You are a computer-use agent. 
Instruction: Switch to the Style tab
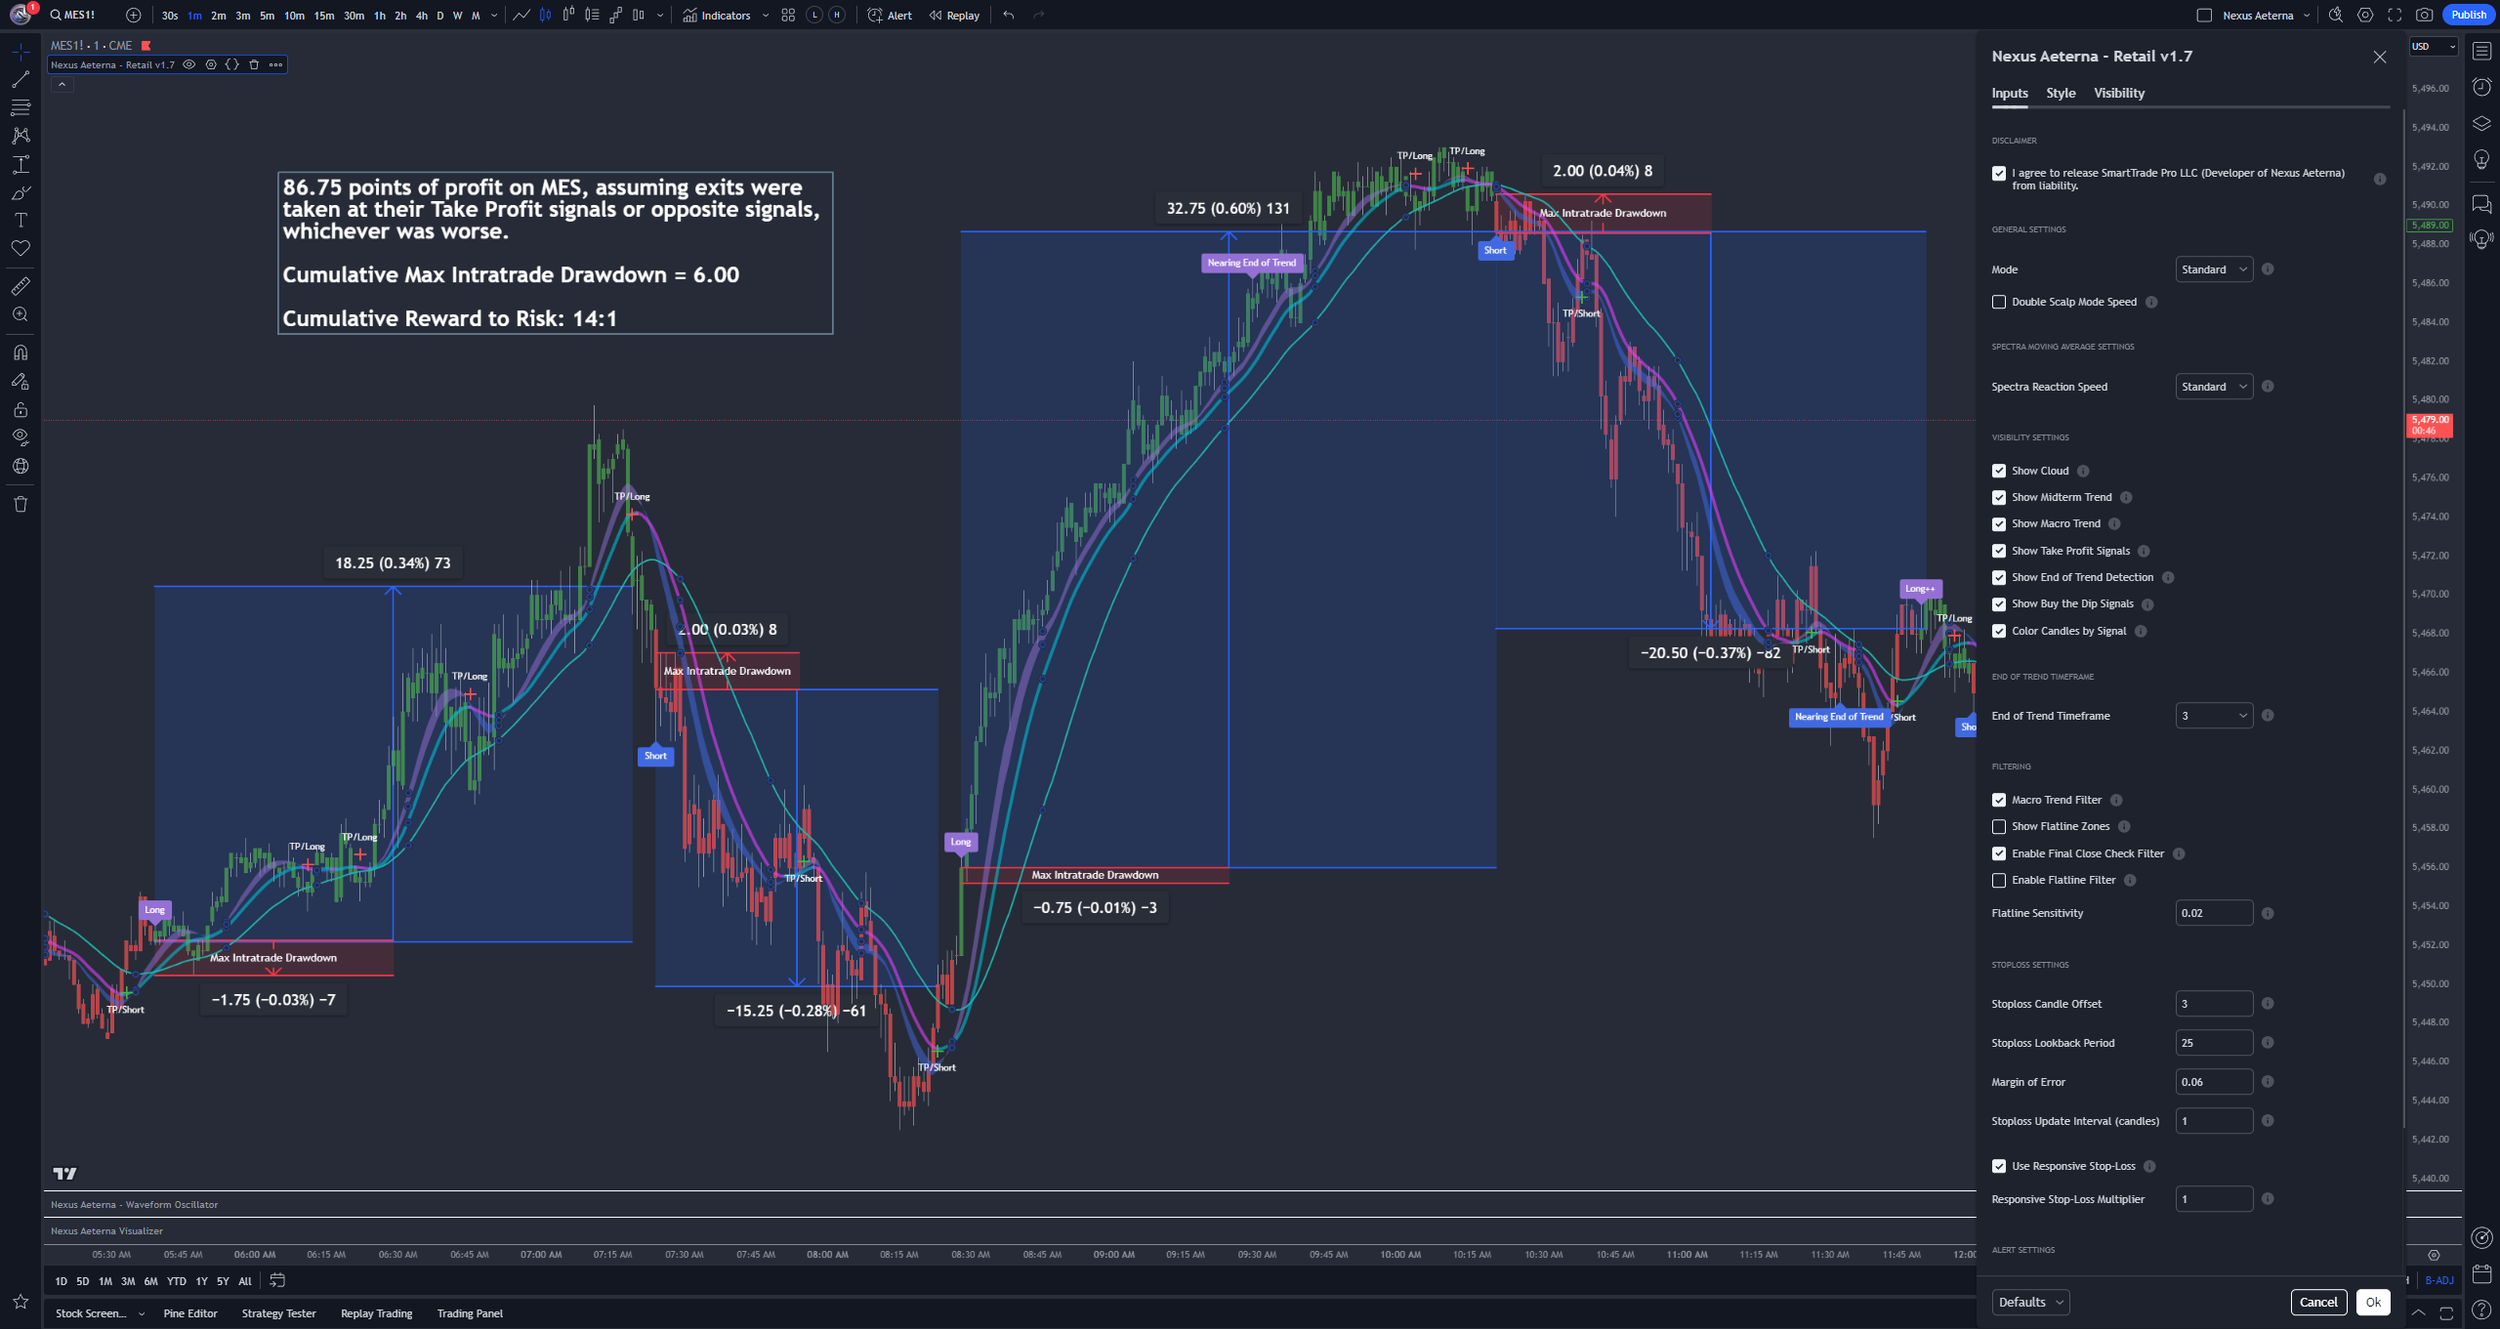pyautogui.click(x=2060, y=93)
